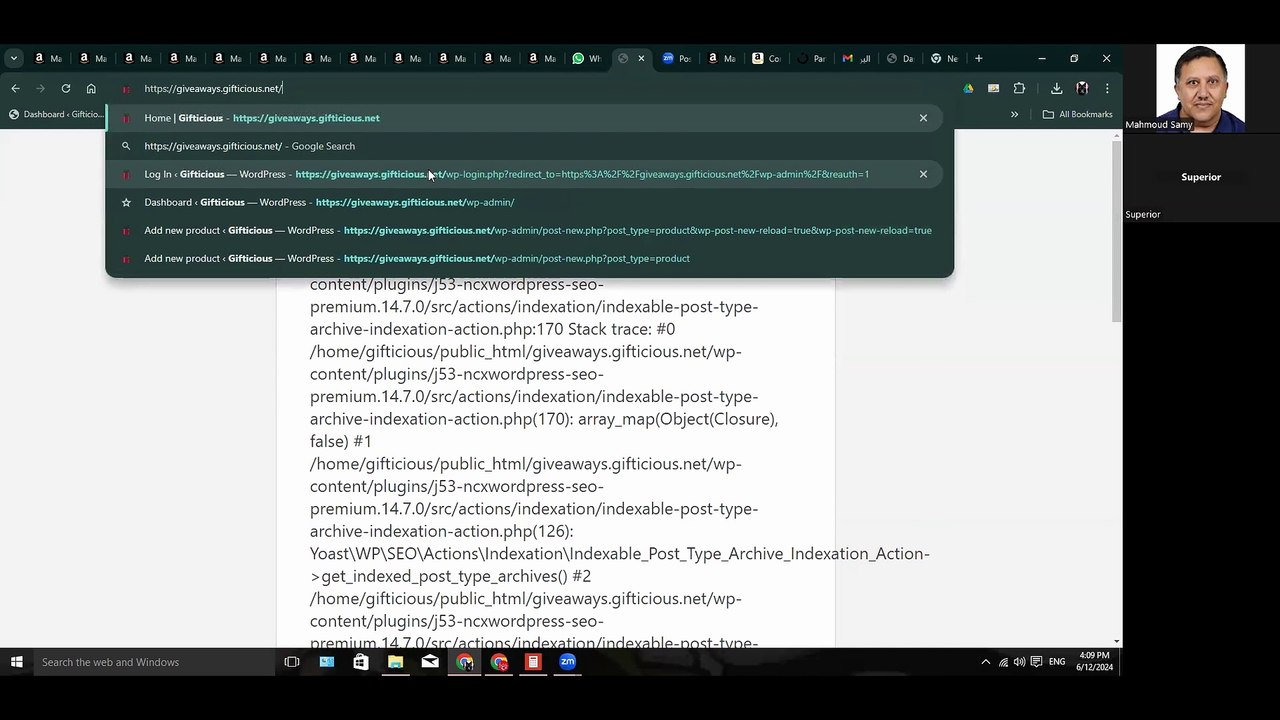Switch to the first Amazon tab
Viewport: 1280px width, 720px height.
pyautogui.click(x=47, y=58)
